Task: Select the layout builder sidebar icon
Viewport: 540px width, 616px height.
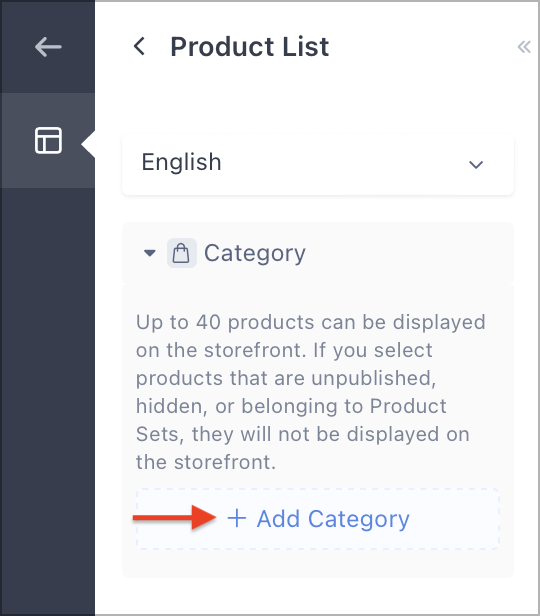Action: tap(48, 140)
